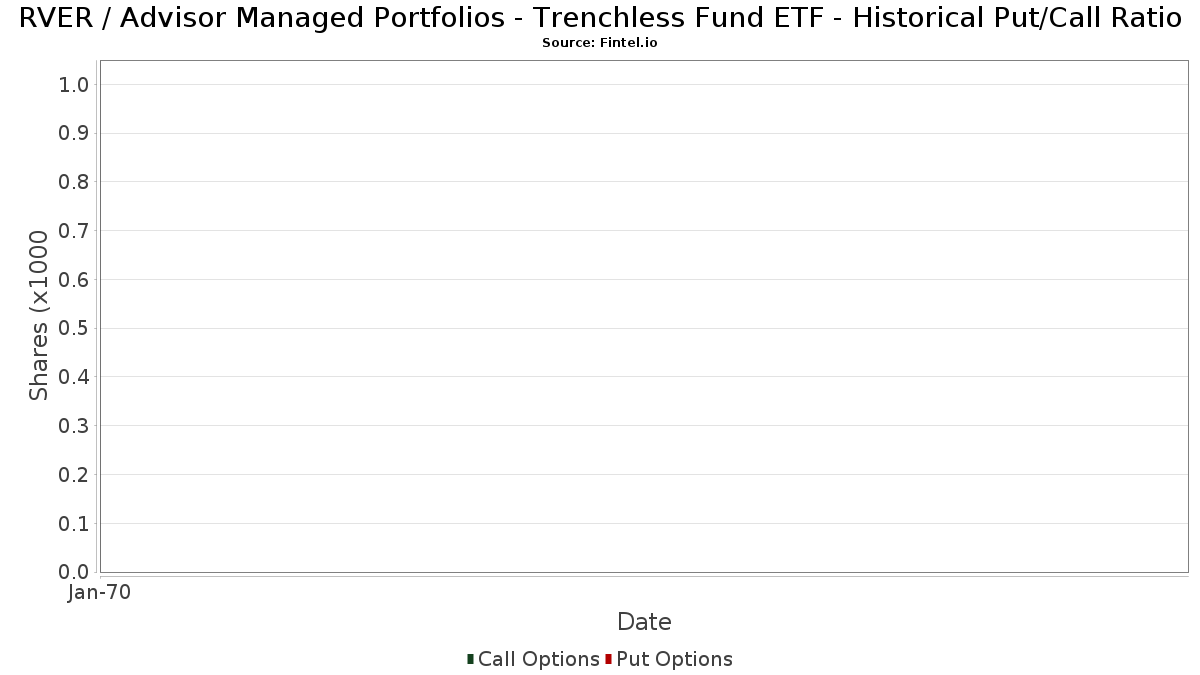Click the 0.5 y-axis tick label

(74, 329)
